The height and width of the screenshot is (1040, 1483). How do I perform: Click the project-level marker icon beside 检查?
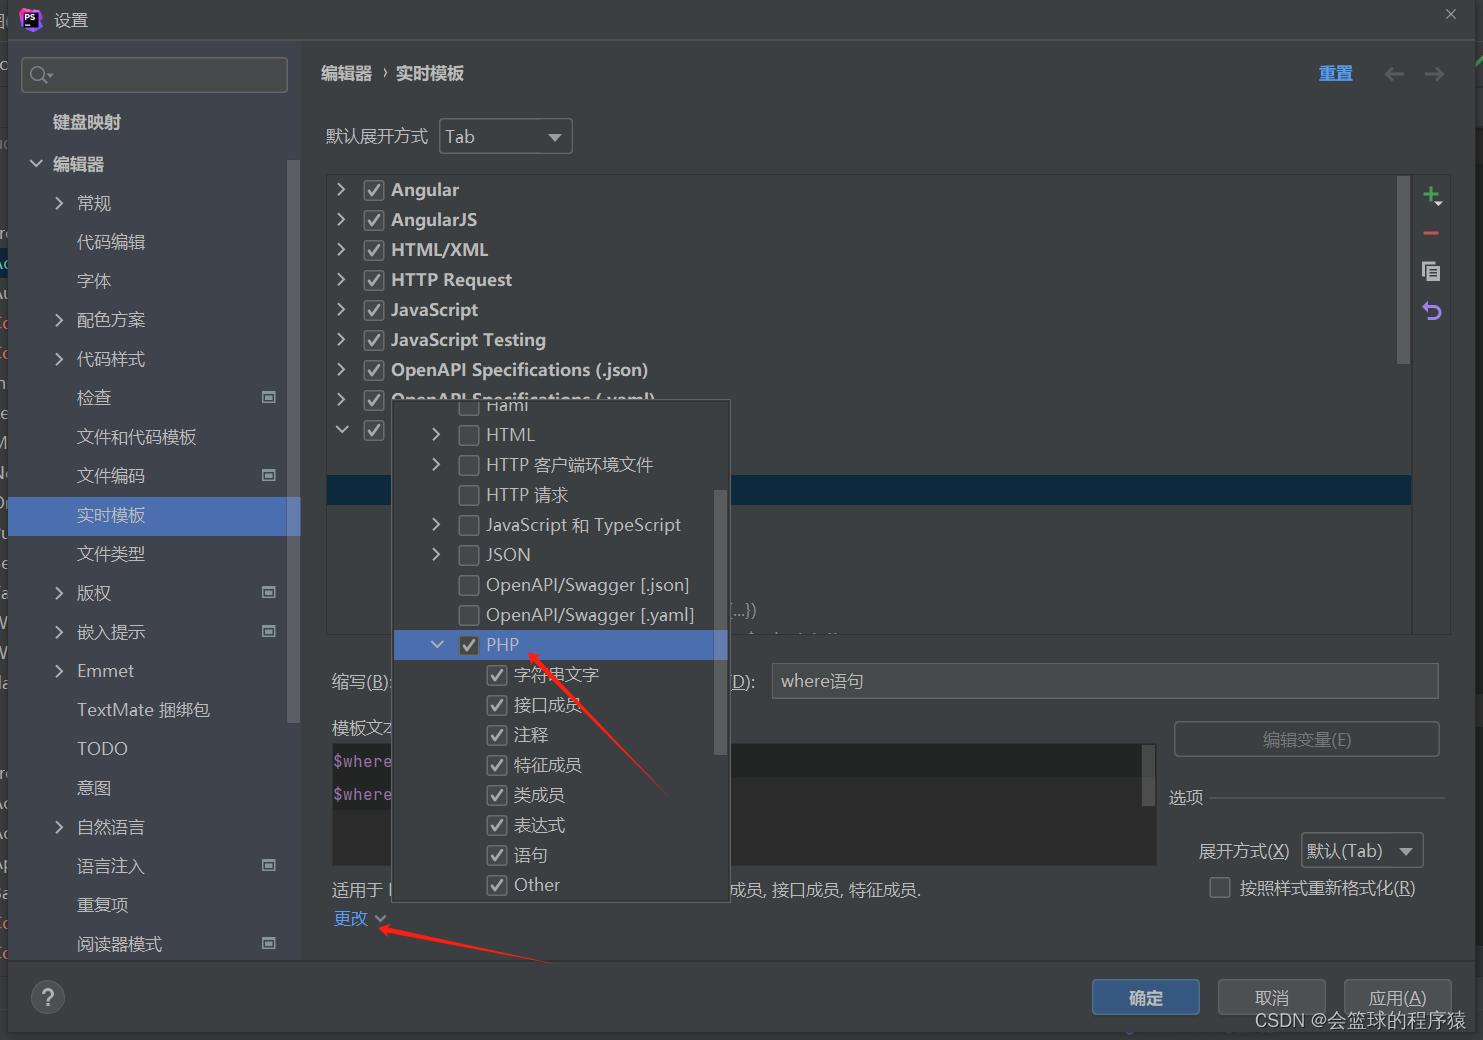coord(269,397)
